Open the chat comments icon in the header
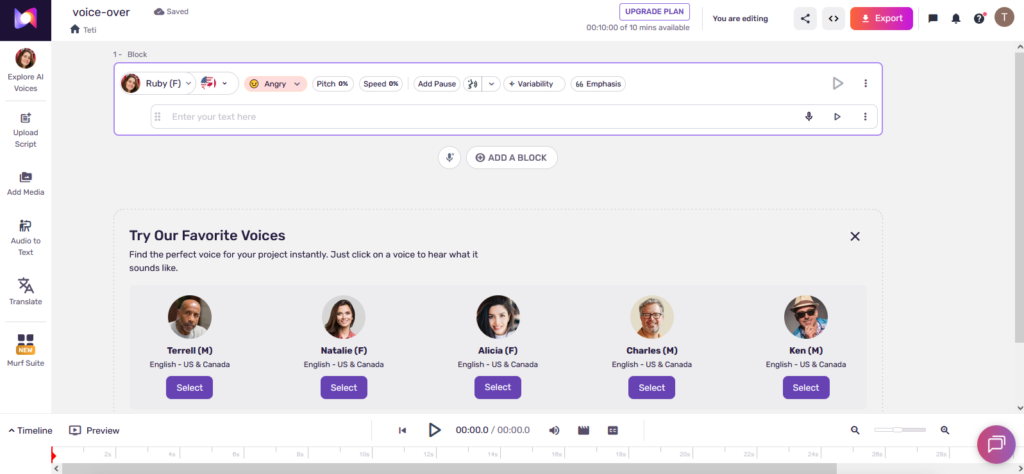This screenshot has height=474, width=1024. [933, 18]
